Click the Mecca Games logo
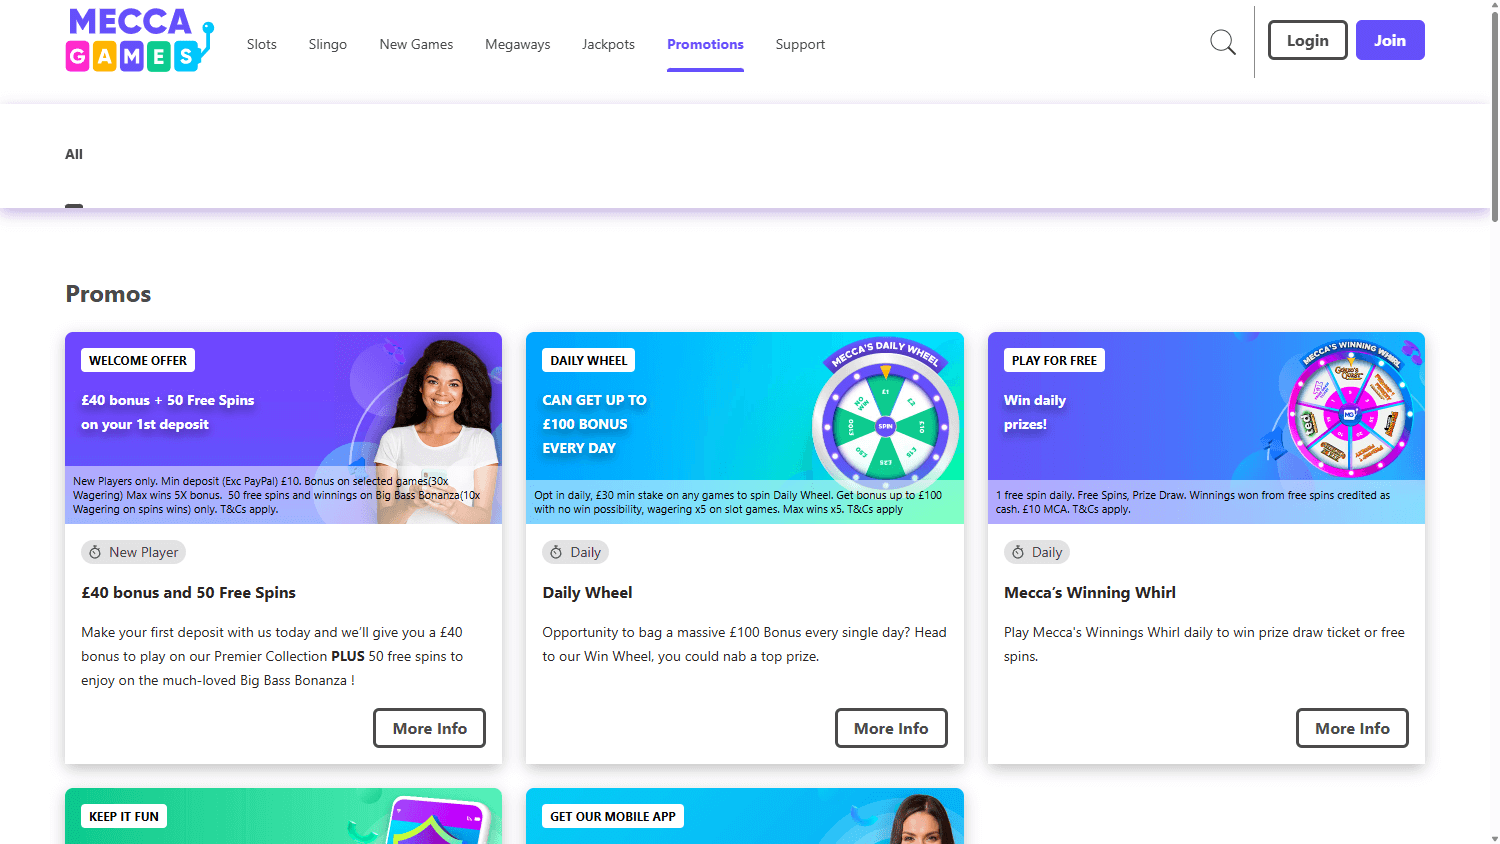 140,40
